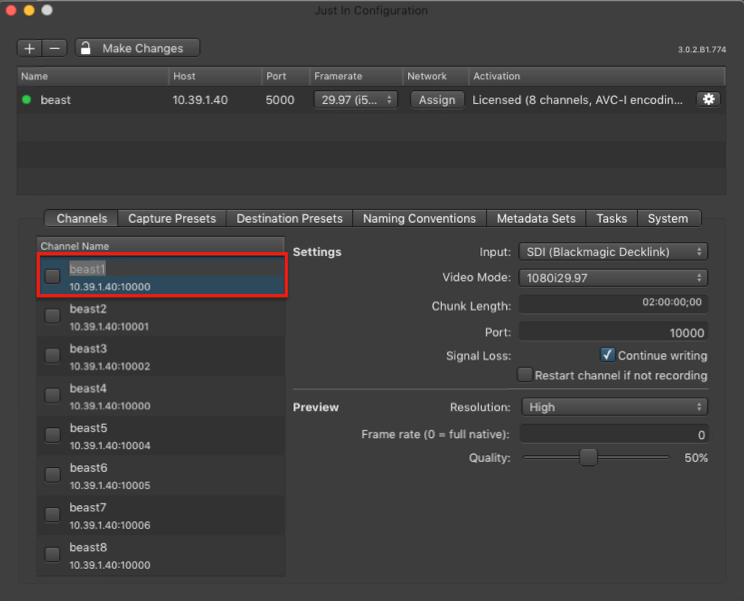
Task: Click the Activation column header
Action: [597, 76]
